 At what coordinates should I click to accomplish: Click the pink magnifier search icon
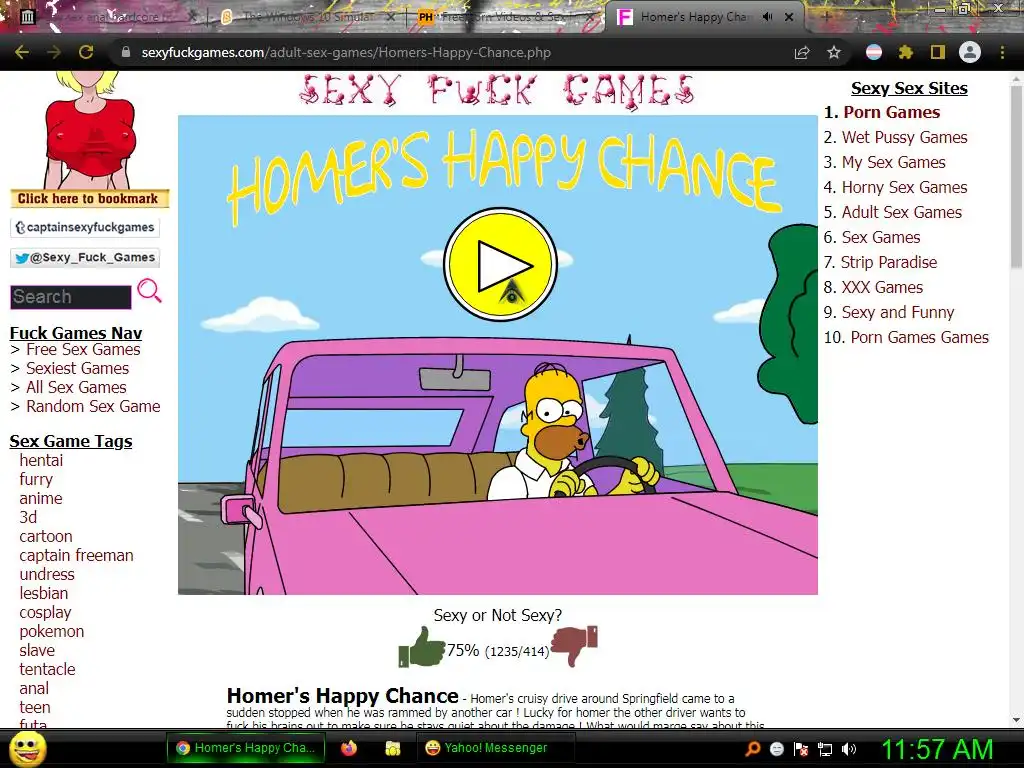click(x=150, y=291)
